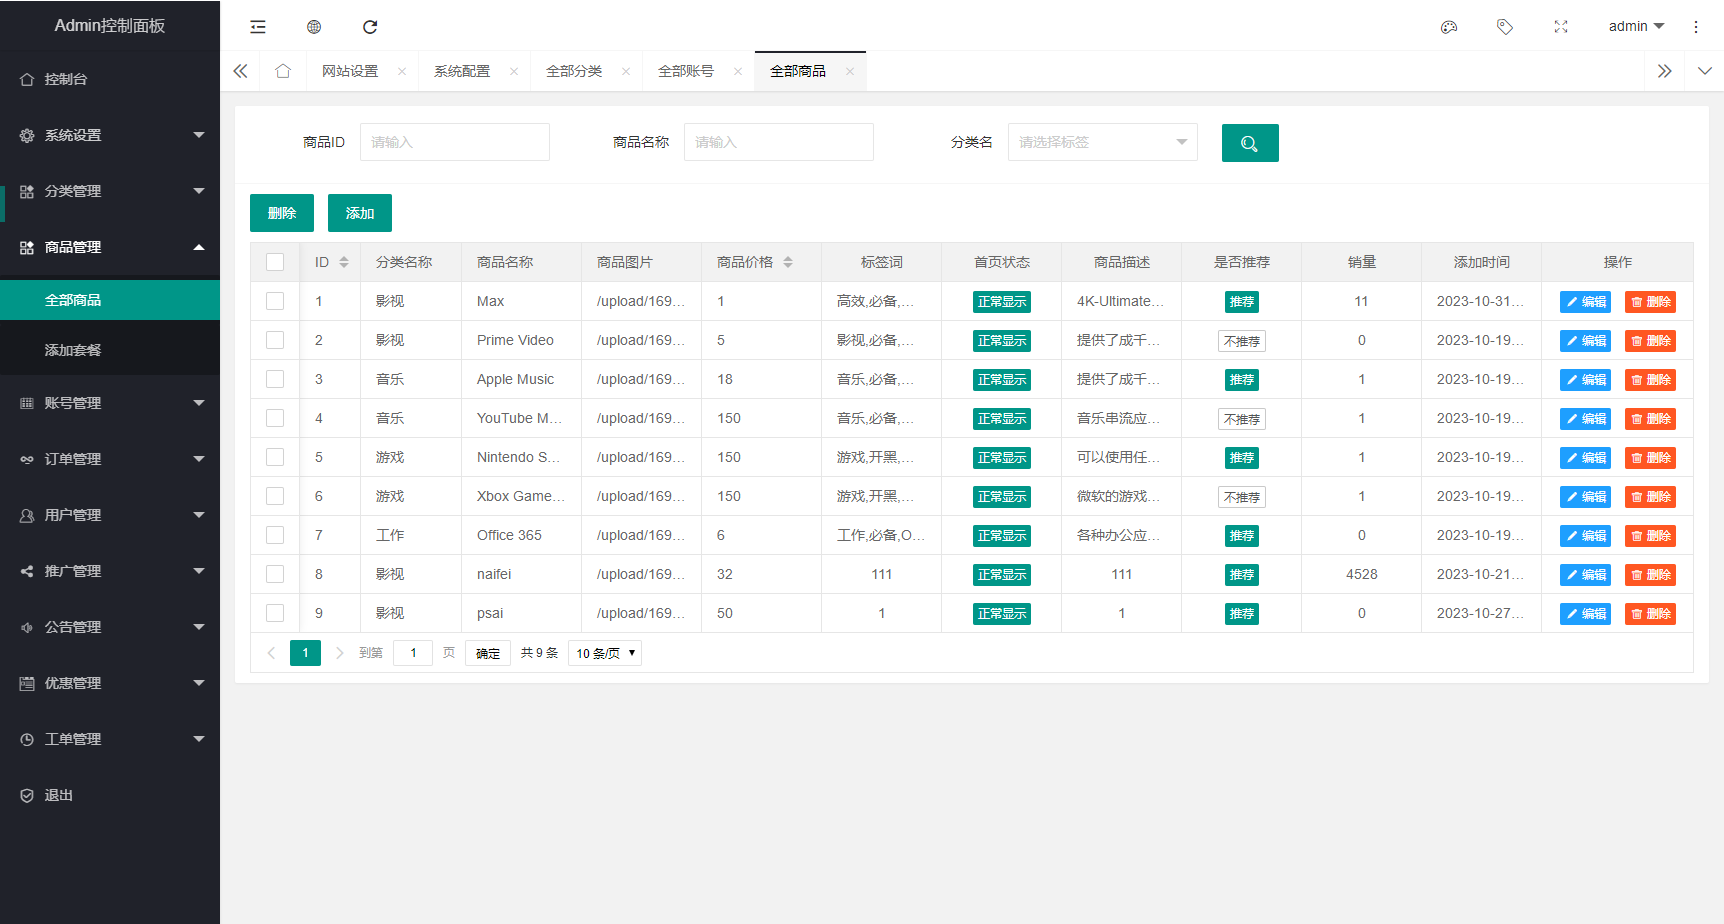Open the theme palette color picker icon

coord(1449,26)
